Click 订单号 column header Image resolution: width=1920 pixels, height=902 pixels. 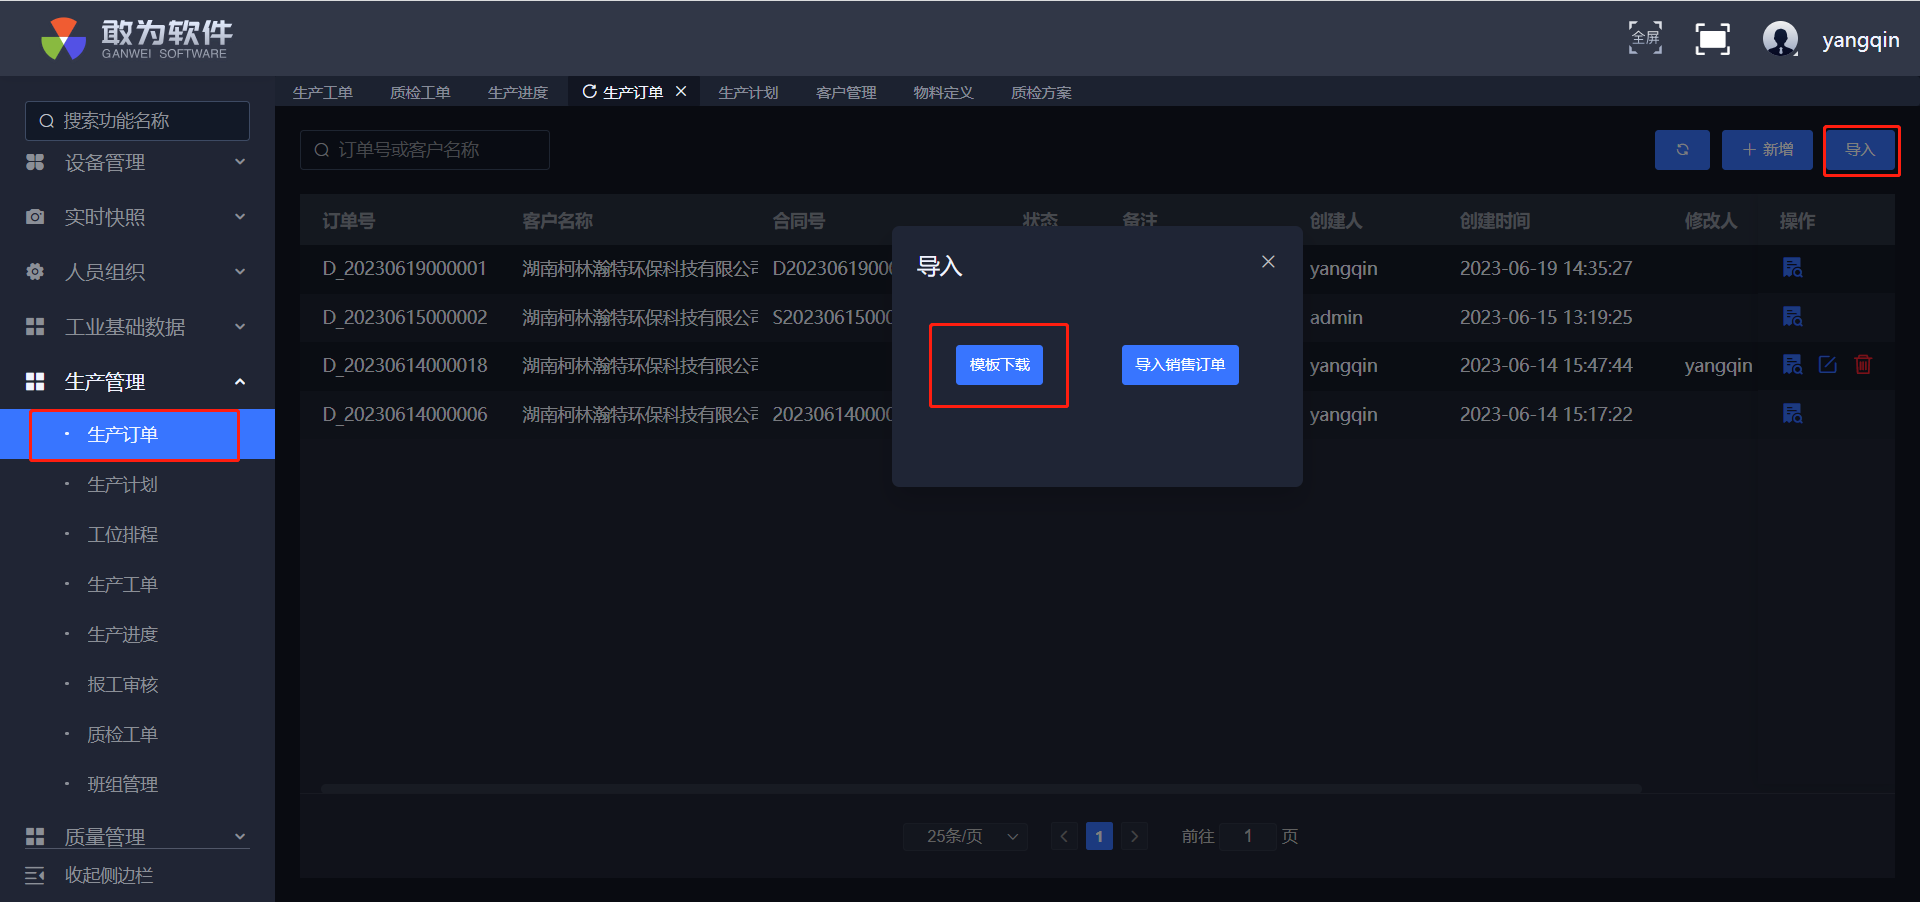(x=348, y=220)
